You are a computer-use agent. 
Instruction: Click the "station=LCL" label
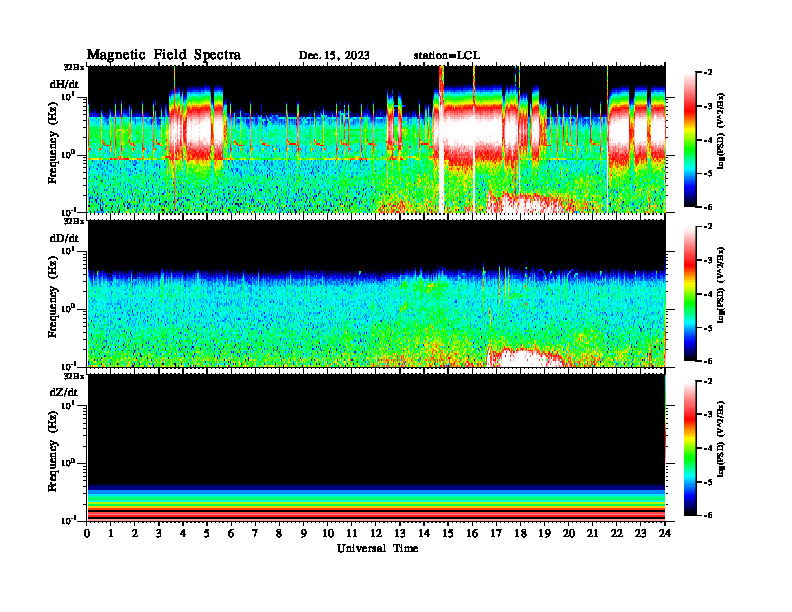pyautogui.click(x=447, y=56)
